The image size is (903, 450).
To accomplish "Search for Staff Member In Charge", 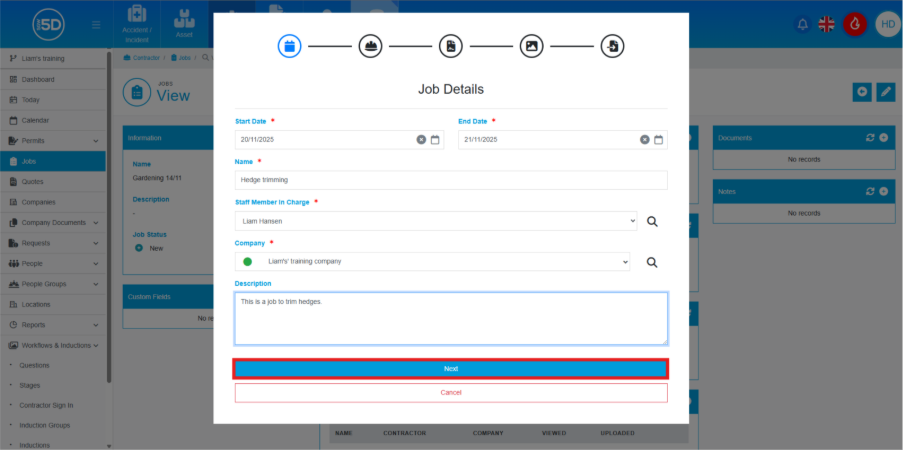I will click(652, 221).
